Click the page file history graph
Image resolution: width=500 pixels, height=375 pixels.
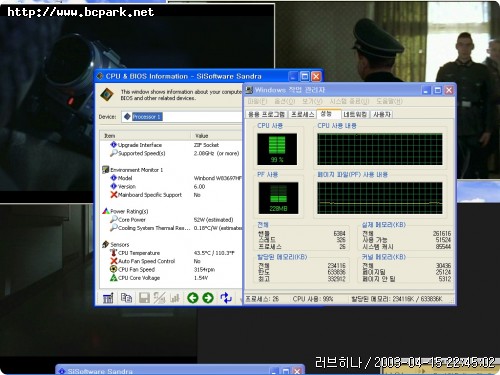(x=380, y=198)
